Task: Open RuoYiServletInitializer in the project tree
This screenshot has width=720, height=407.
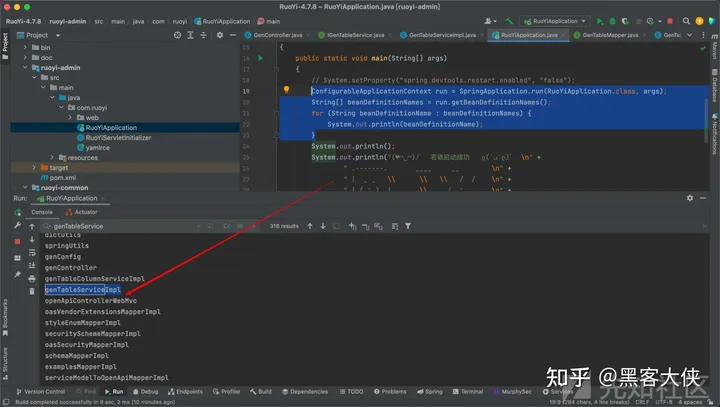Action: click(x=118, y=137)
